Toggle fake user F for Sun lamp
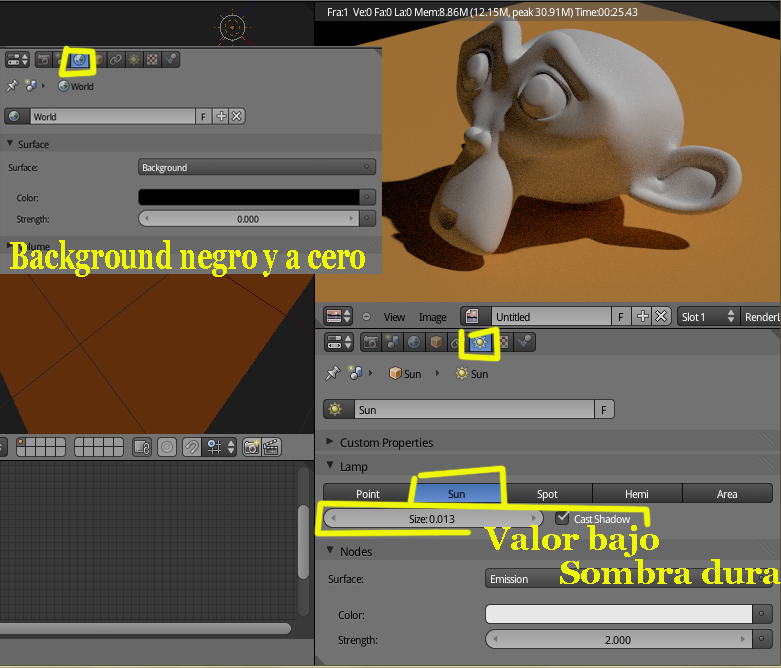The image size is (781, 668). [604, 409]
